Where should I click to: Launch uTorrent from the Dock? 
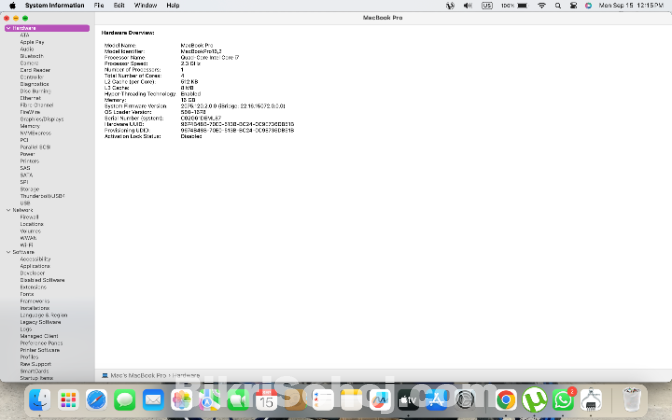pos(535,400)
